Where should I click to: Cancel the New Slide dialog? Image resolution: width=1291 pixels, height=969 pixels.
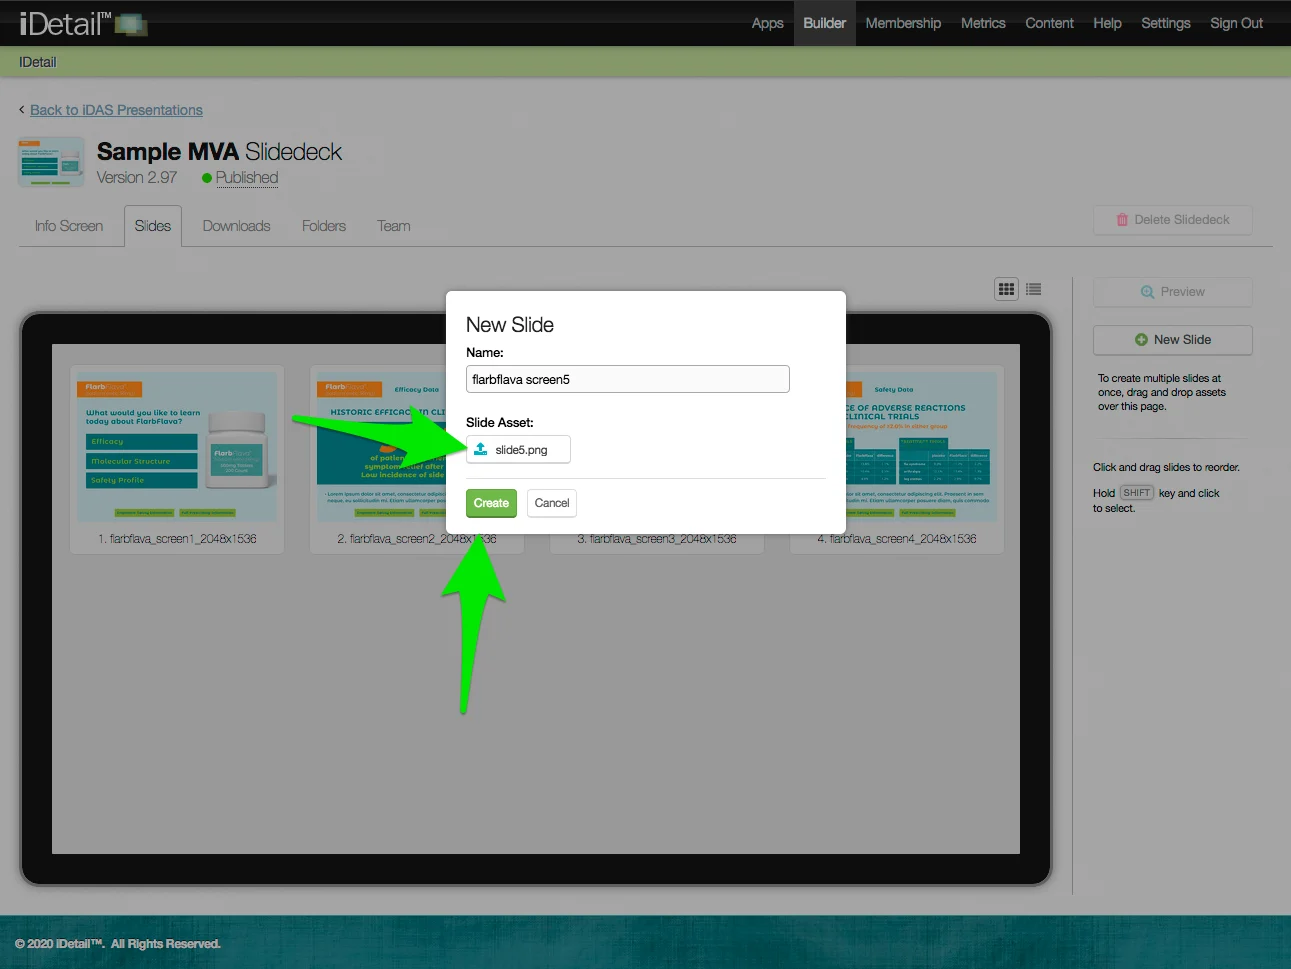click(x=552, y=503)
